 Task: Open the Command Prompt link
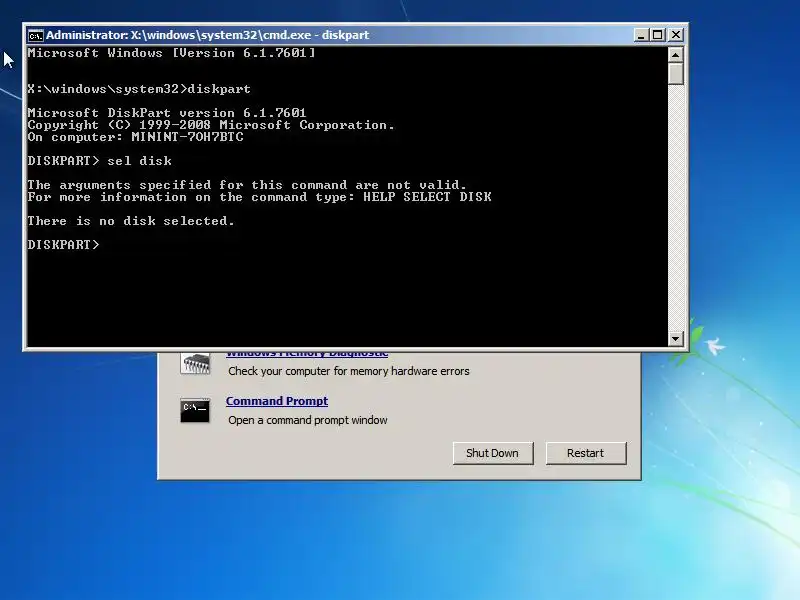pyautogui.click(x=277, y=401)
